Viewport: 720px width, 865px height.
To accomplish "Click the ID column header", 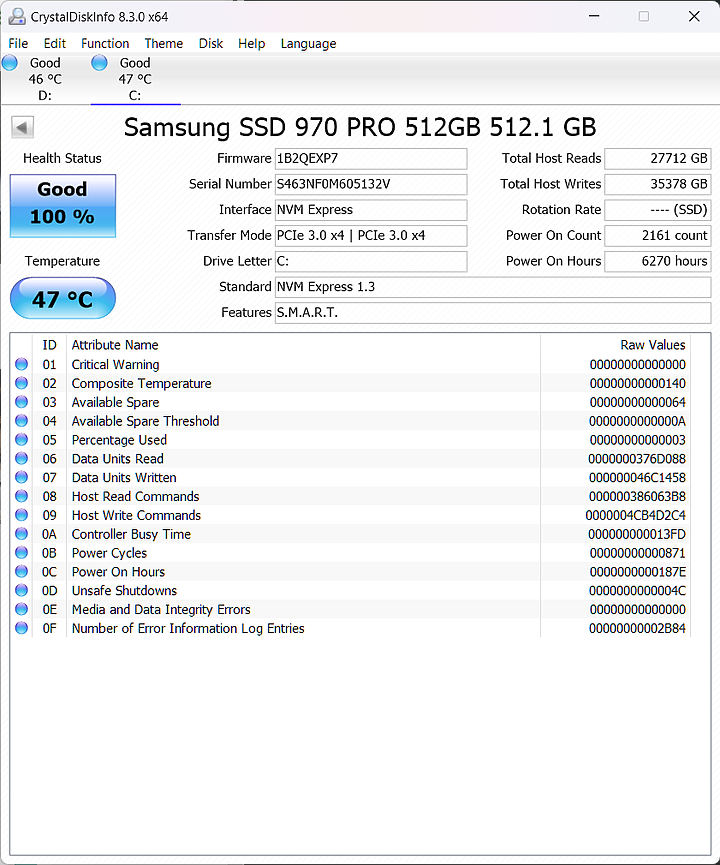I will [50, 345].
